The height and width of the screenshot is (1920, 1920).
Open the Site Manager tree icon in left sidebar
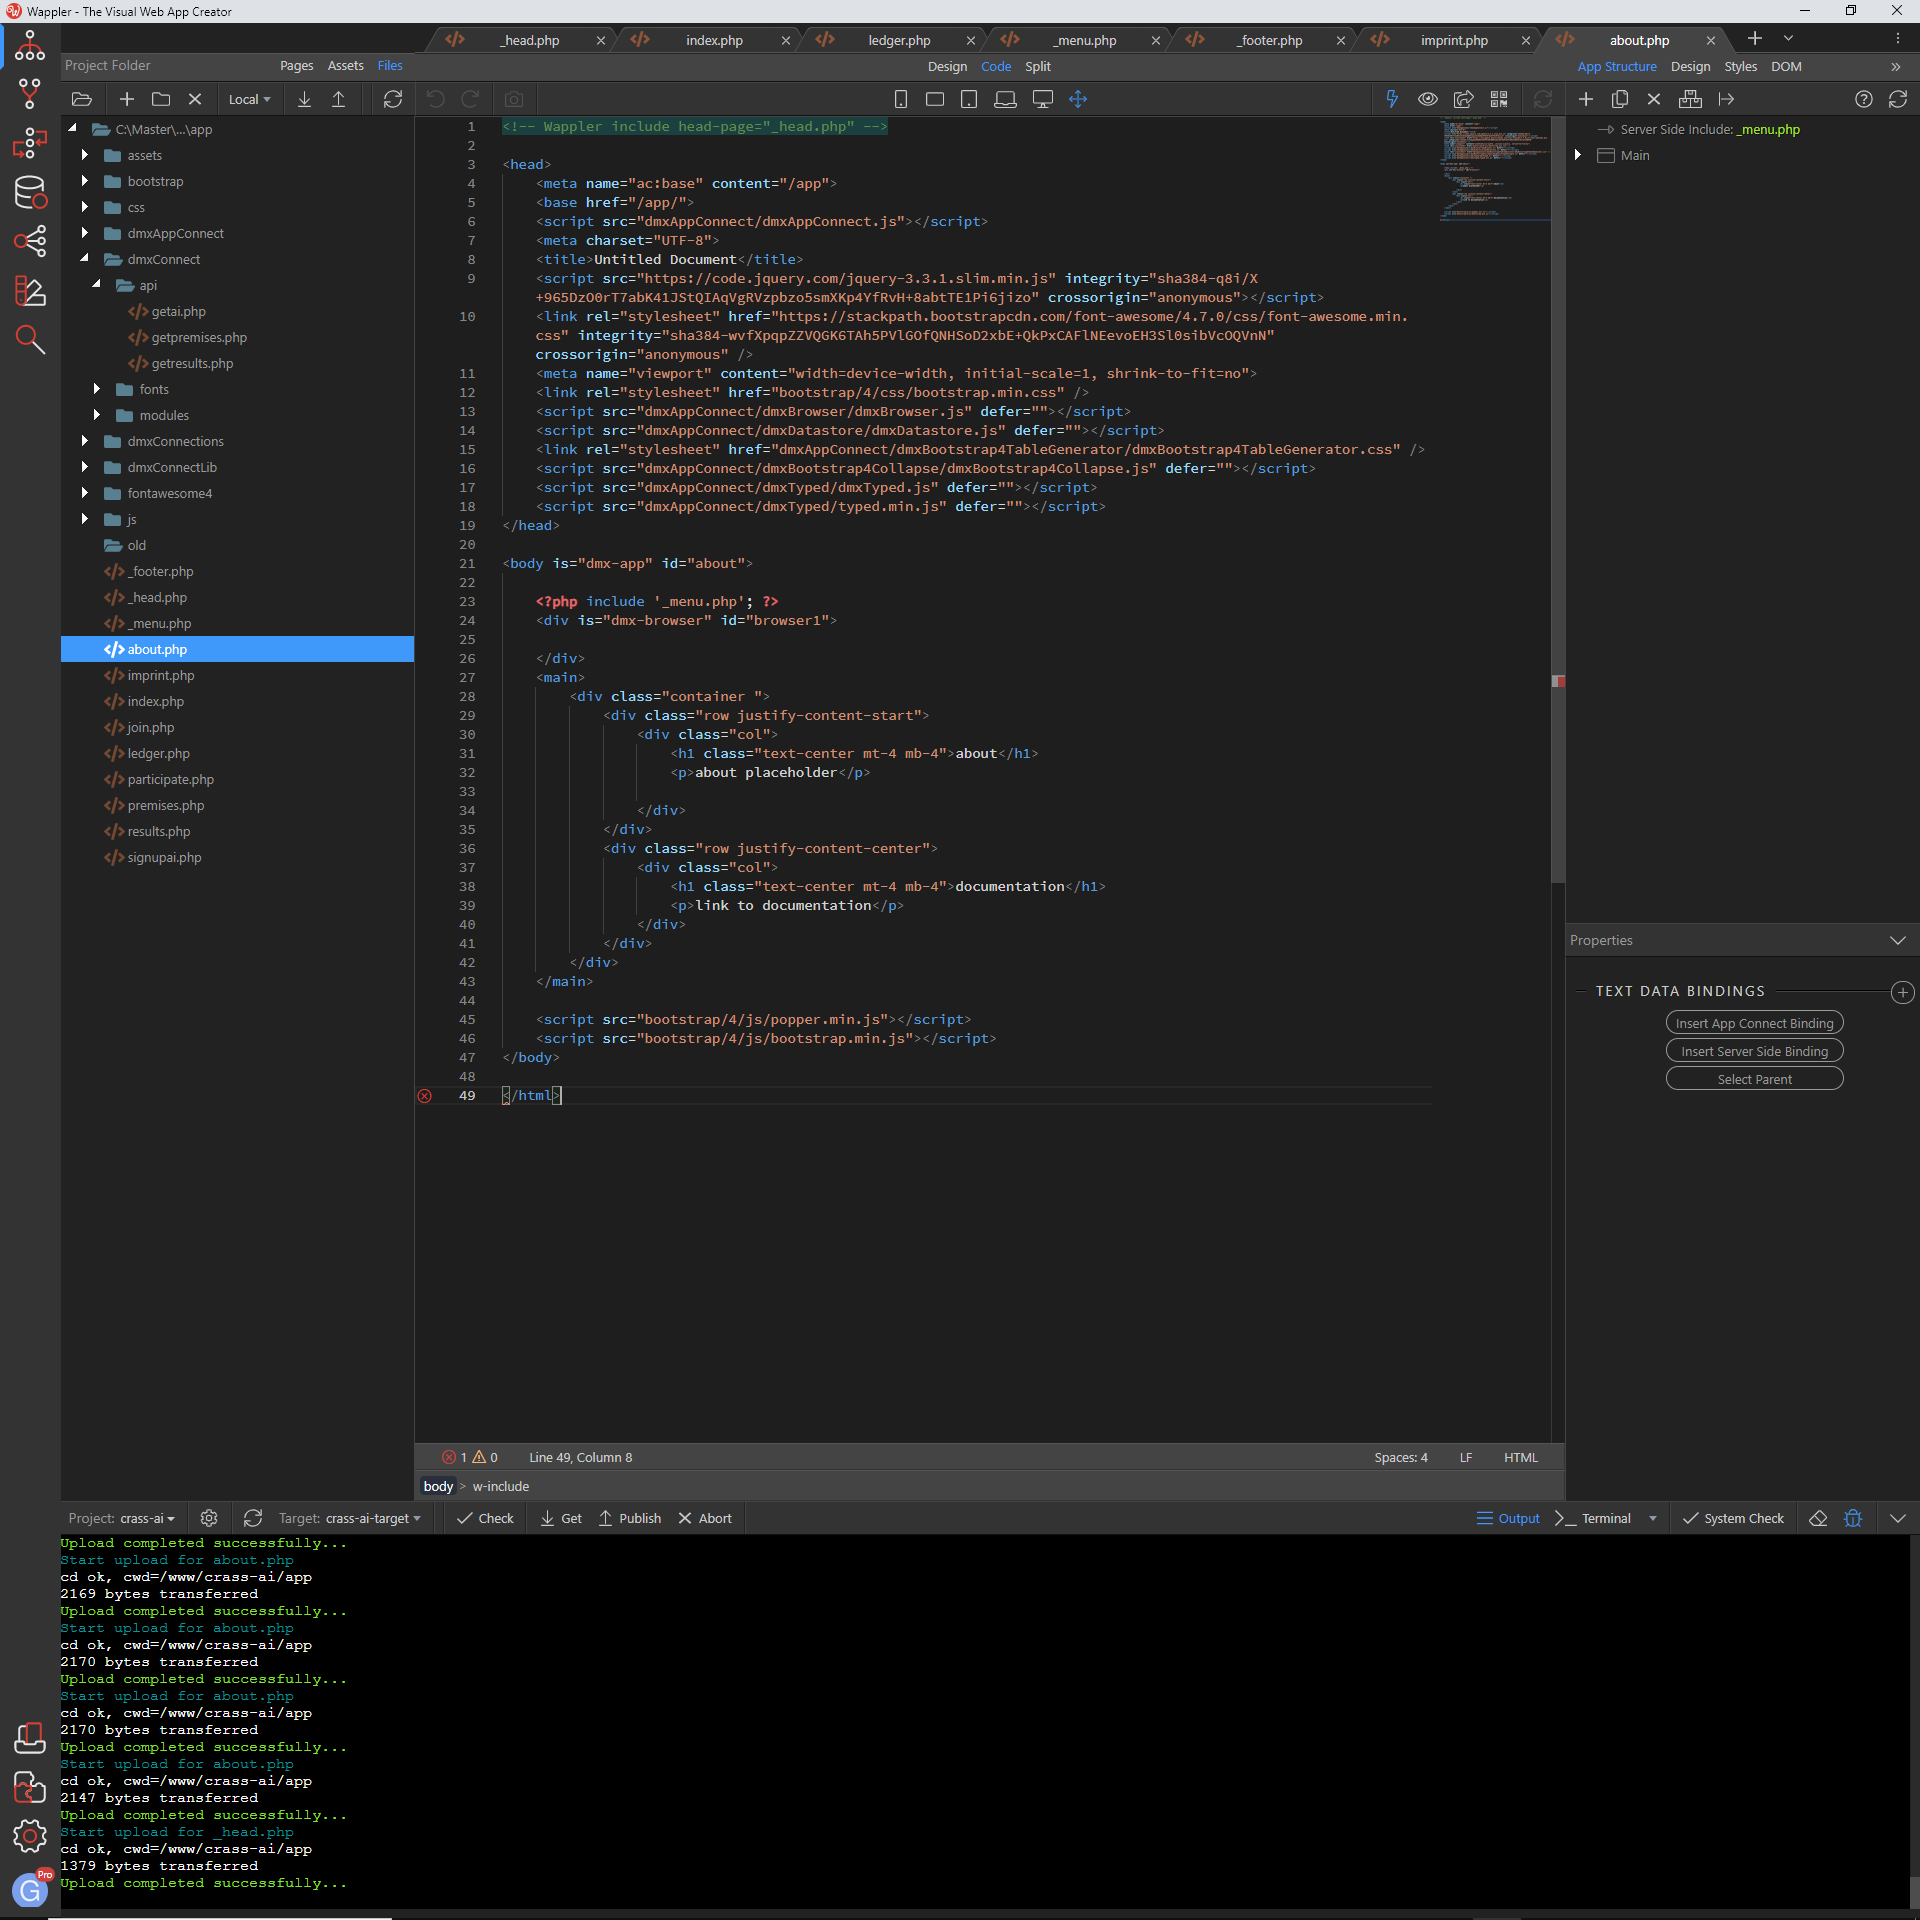30,45
